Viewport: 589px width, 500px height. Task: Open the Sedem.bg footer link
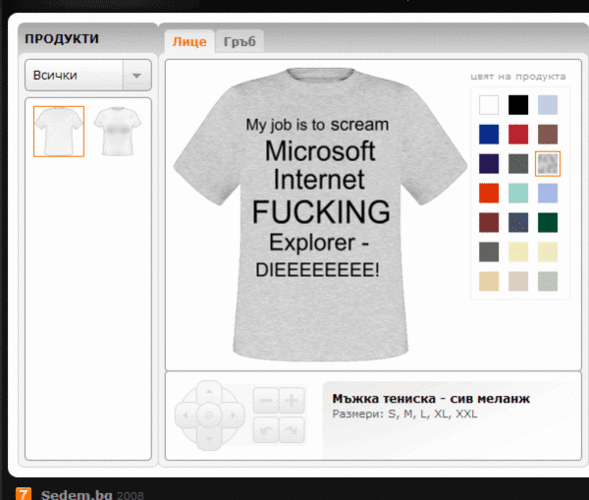[77, 494]
